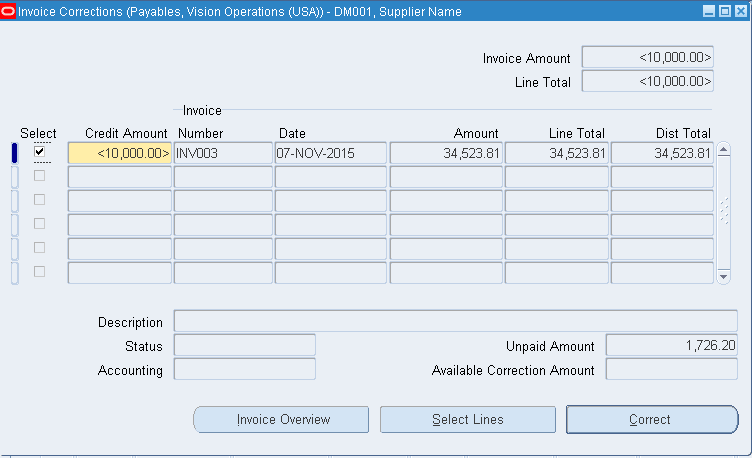
Task: Click the Invoice Amount field at top
Action: click(648, 58)
